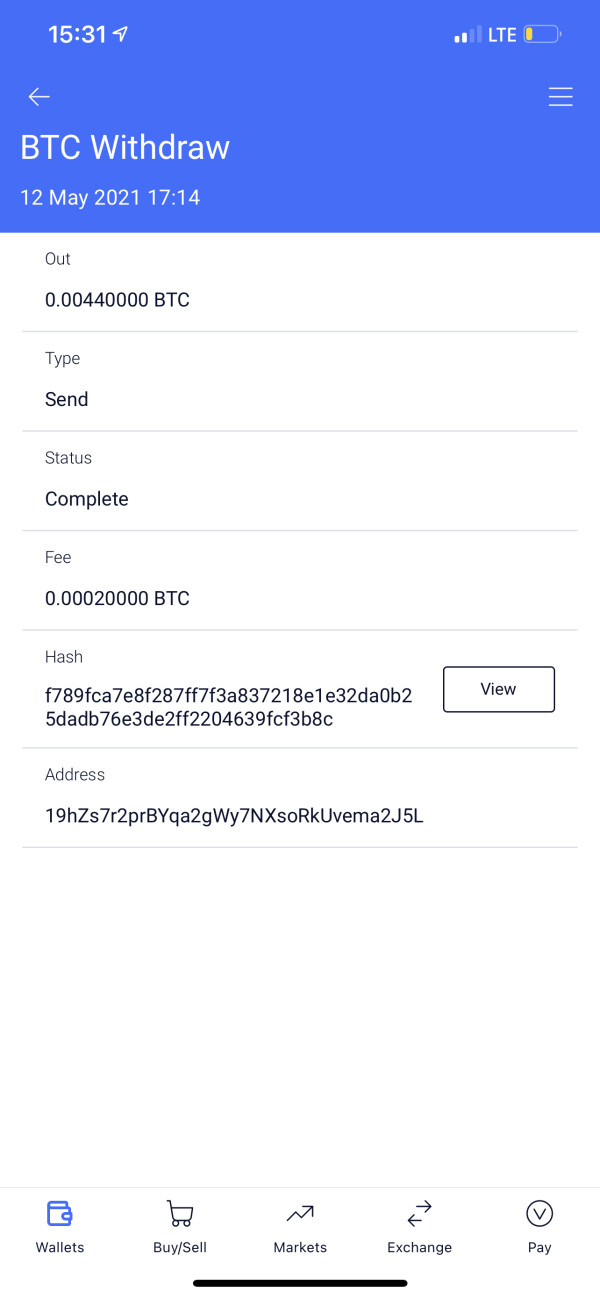Tap the Wallets icon in bottom bar
This screenshot has width=600, height=1298.
tap(60, 1214)
